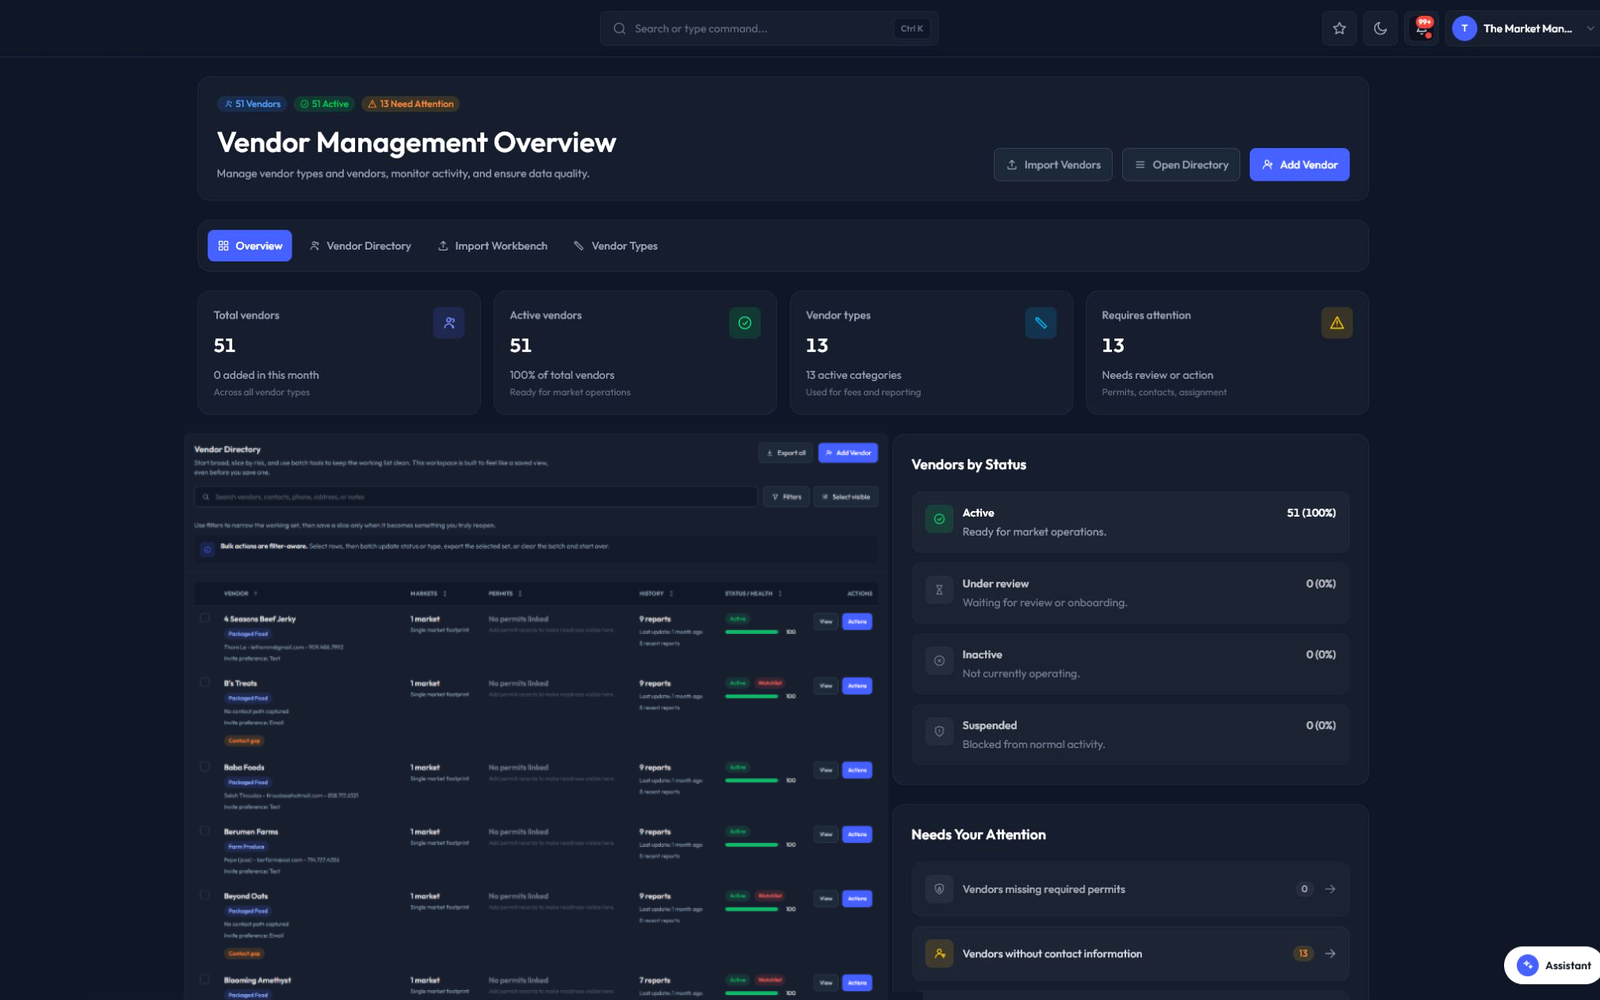Viewport: 1600px width, 1000px height.
Task: Click the Farm Produce tag on Berumen Farms
Action: coord(246,847)
